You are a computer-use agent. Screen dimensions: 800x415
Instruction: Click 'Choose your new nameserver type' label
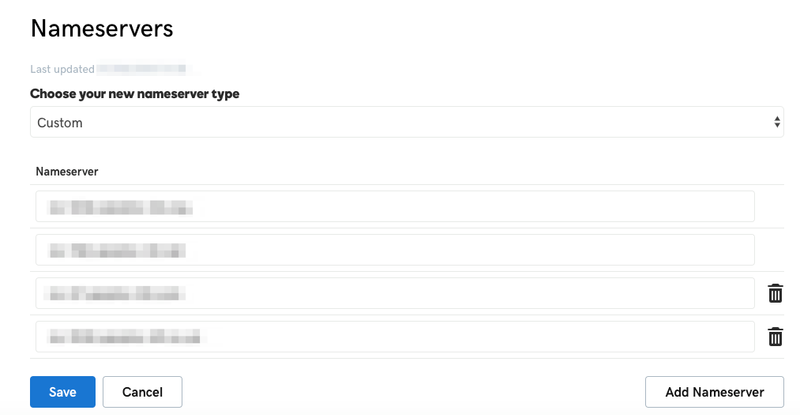(135, 94)
